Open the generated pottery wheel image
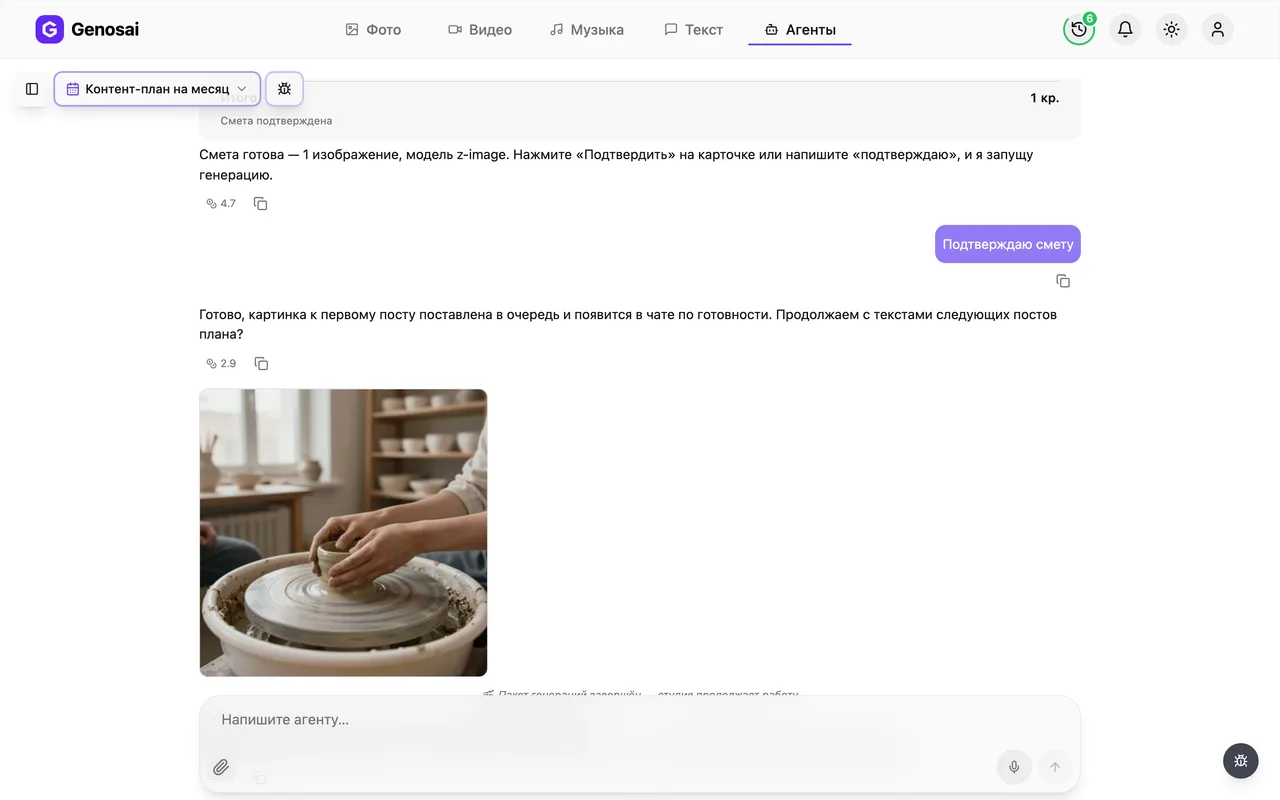Image resolution: width=1280 pixels, height=800 pixels. 343,533
